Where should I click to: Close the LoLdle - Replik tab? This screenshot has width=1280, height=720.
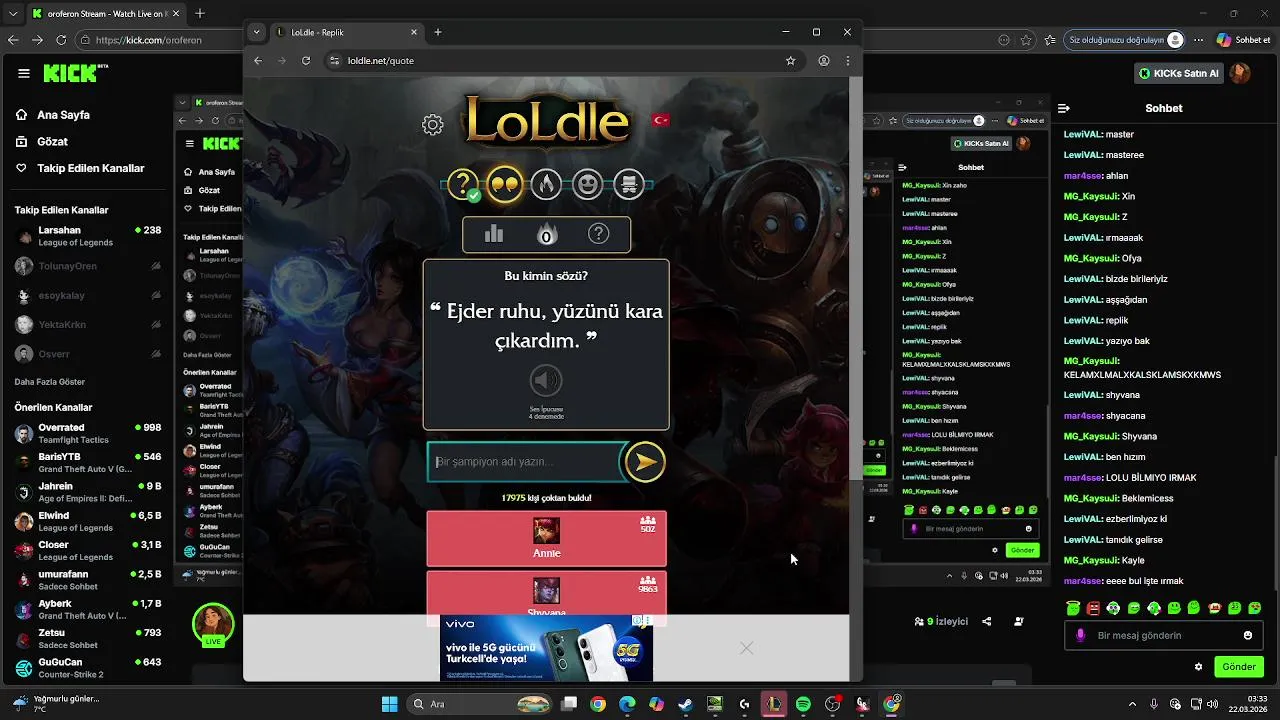414,32
